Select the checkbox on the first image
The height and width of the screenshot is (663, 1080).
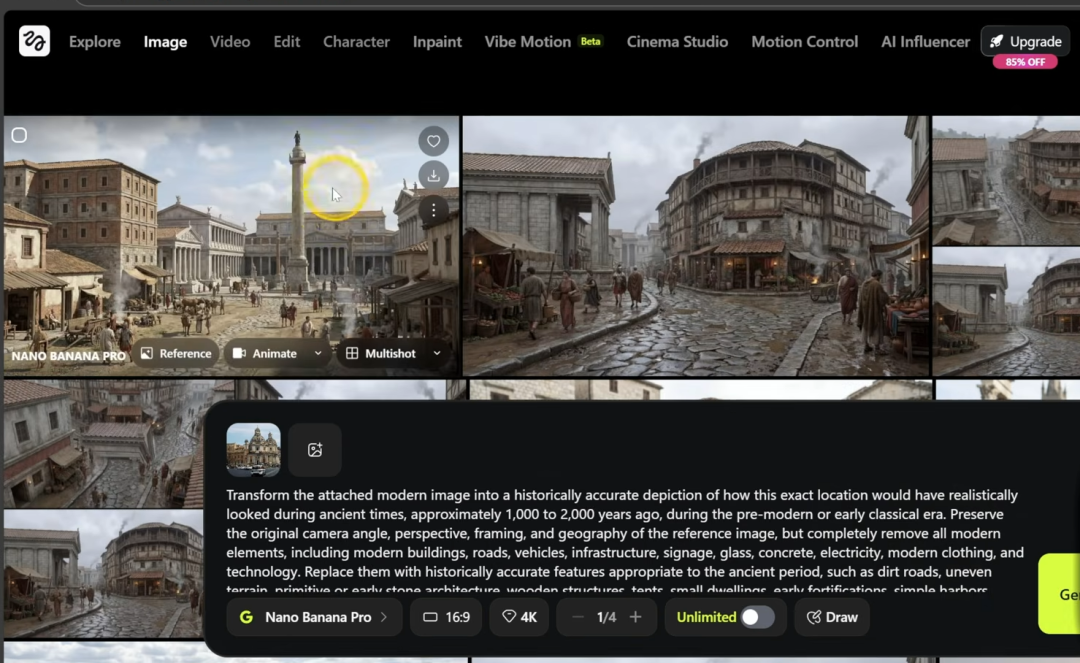coord(19,135)
